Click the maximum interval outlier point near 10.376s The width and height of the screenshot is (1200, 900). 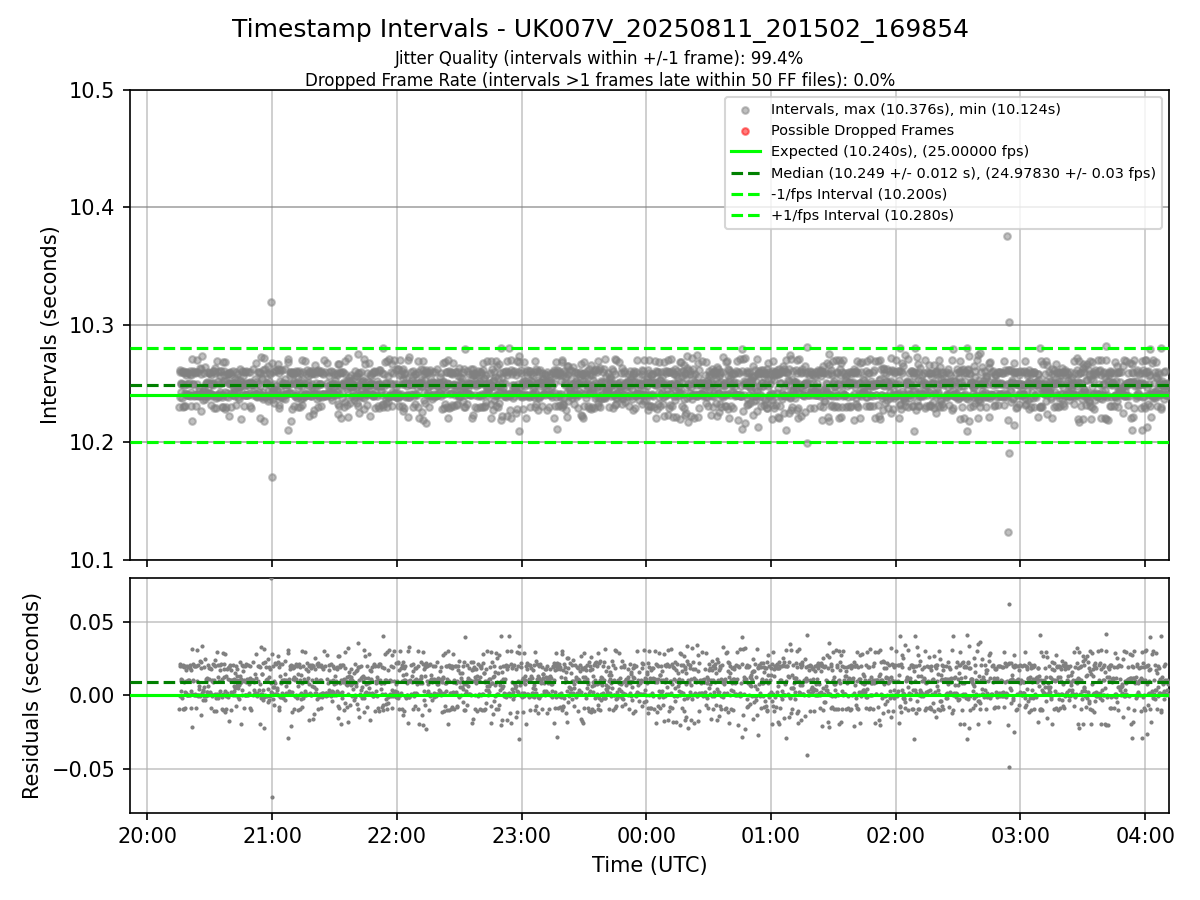1007,236
